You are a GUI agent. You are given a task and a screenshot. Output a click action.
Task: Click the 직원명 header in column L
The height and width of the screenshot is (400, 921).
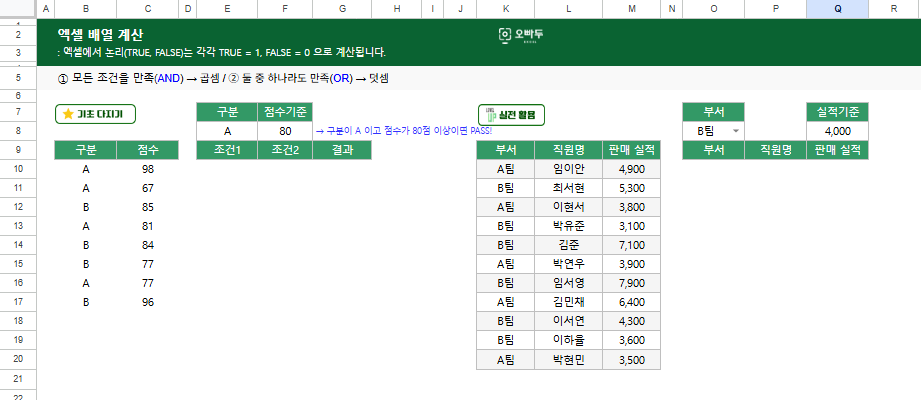tap(569, 150)
